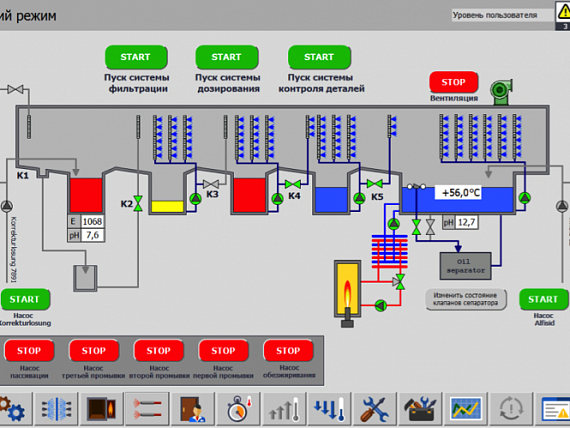This screenshot has width=570, height=428.
Task: Open the drying oven screen icon
Action: (102, 409)
